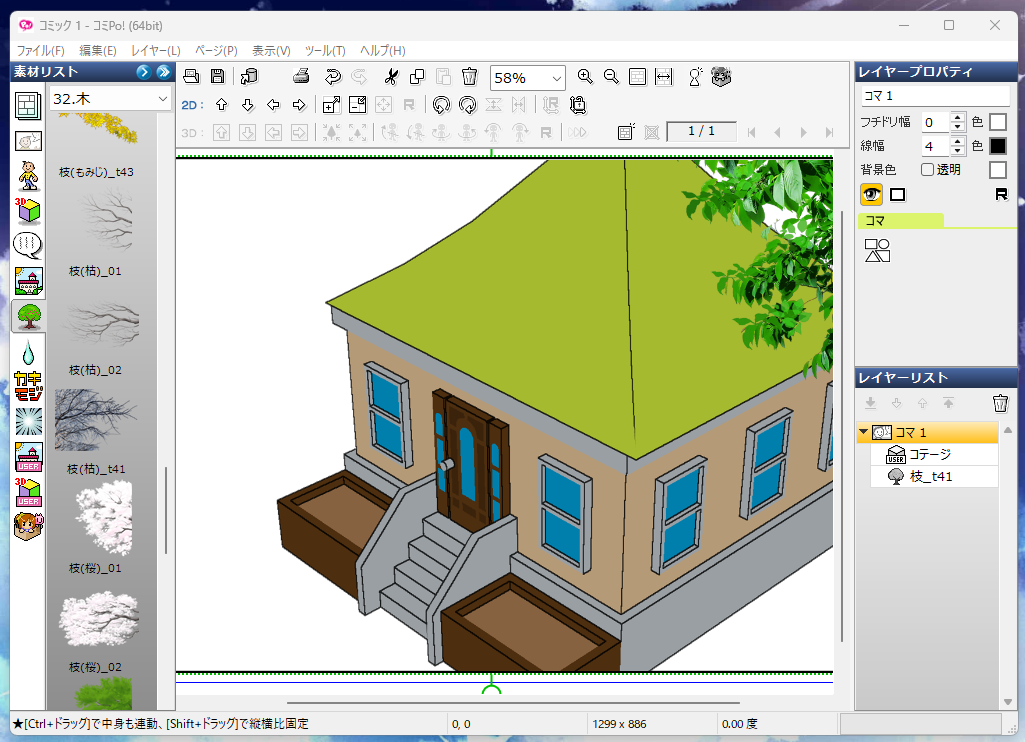Open the speech balloon materials category

coord(29,246)
